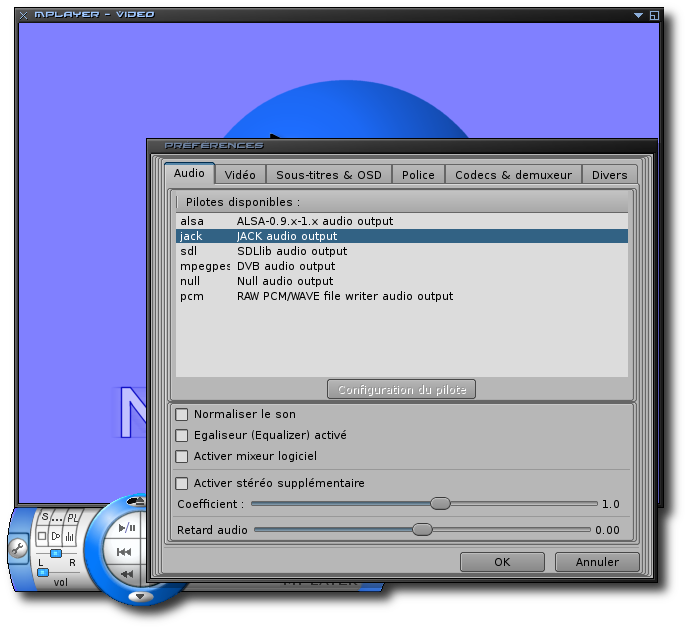Go to the Divers tab

pyautogui.click(x=609, y=175)
